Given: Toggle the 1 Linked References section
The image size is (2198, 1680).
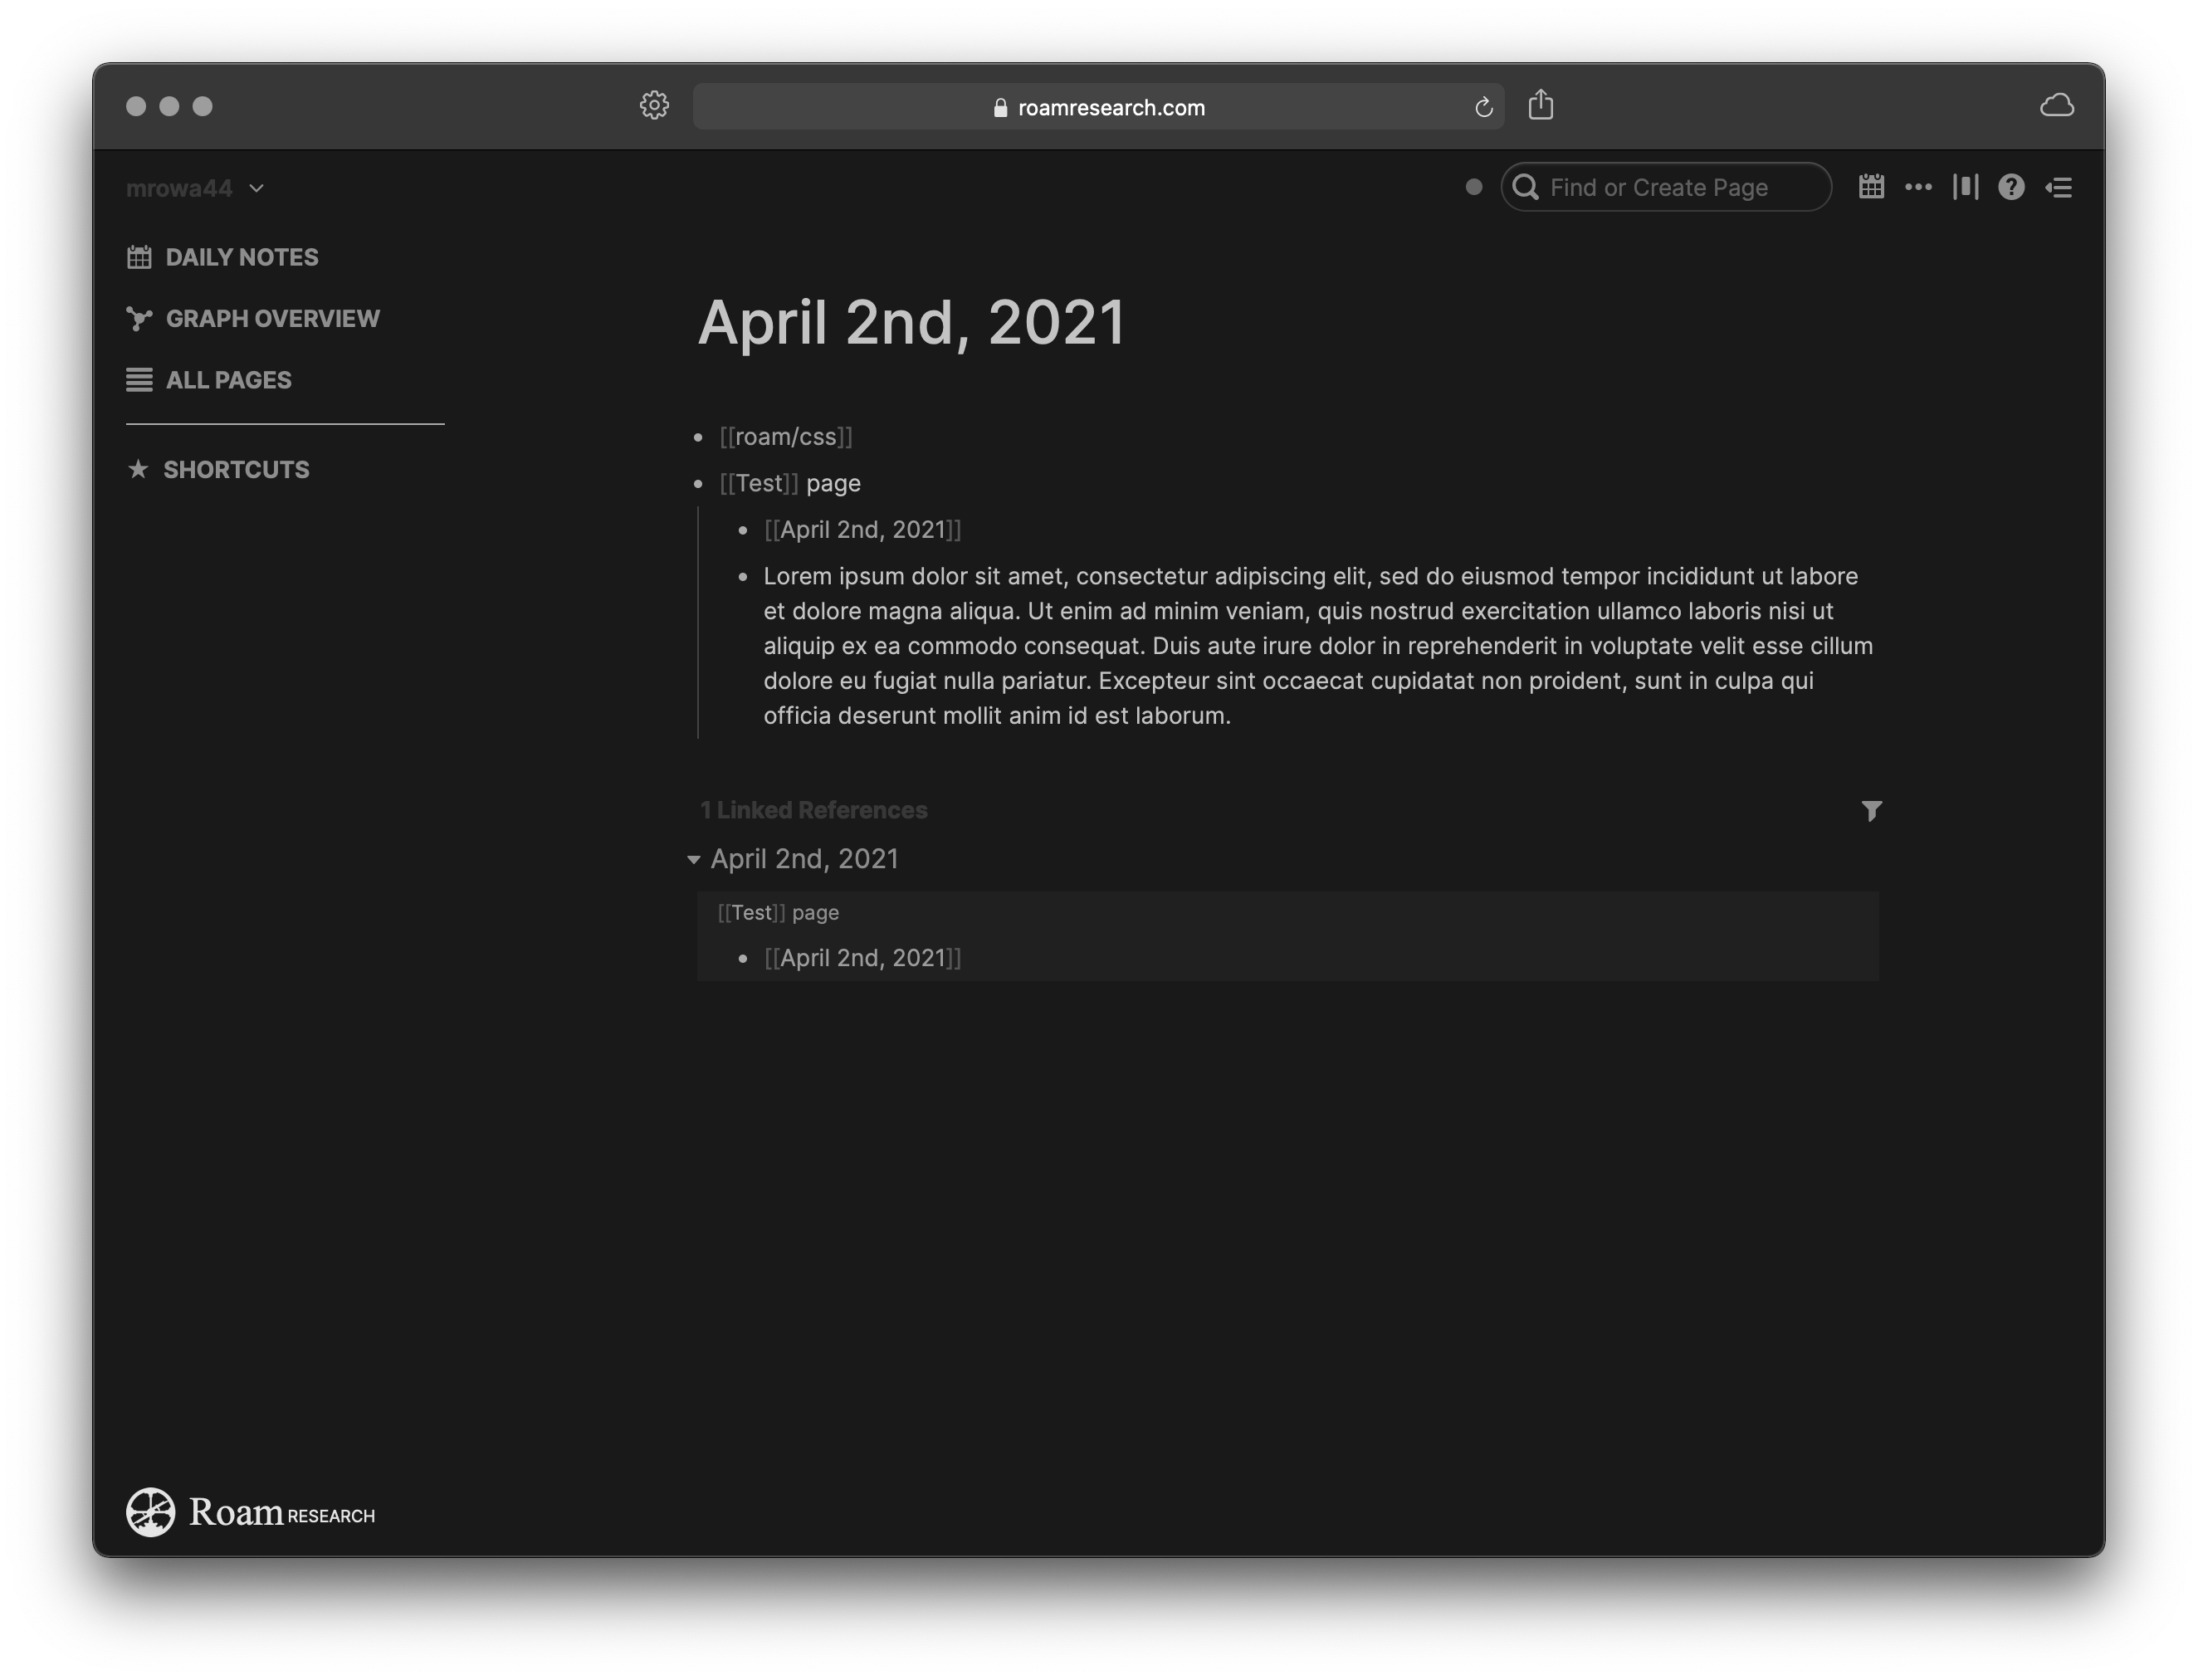Looking at the screenshot, I should click(814, 810).
